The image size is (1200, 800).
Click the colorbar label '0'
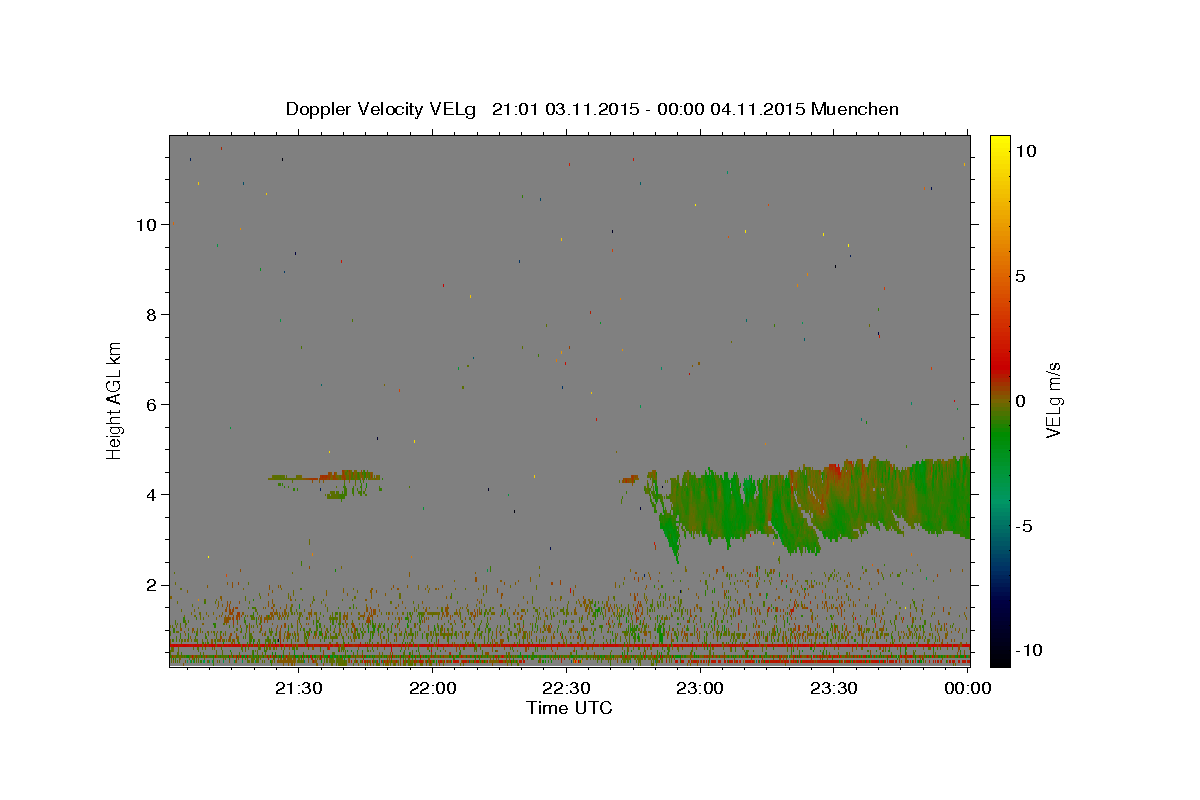(x=1020, y=400)
